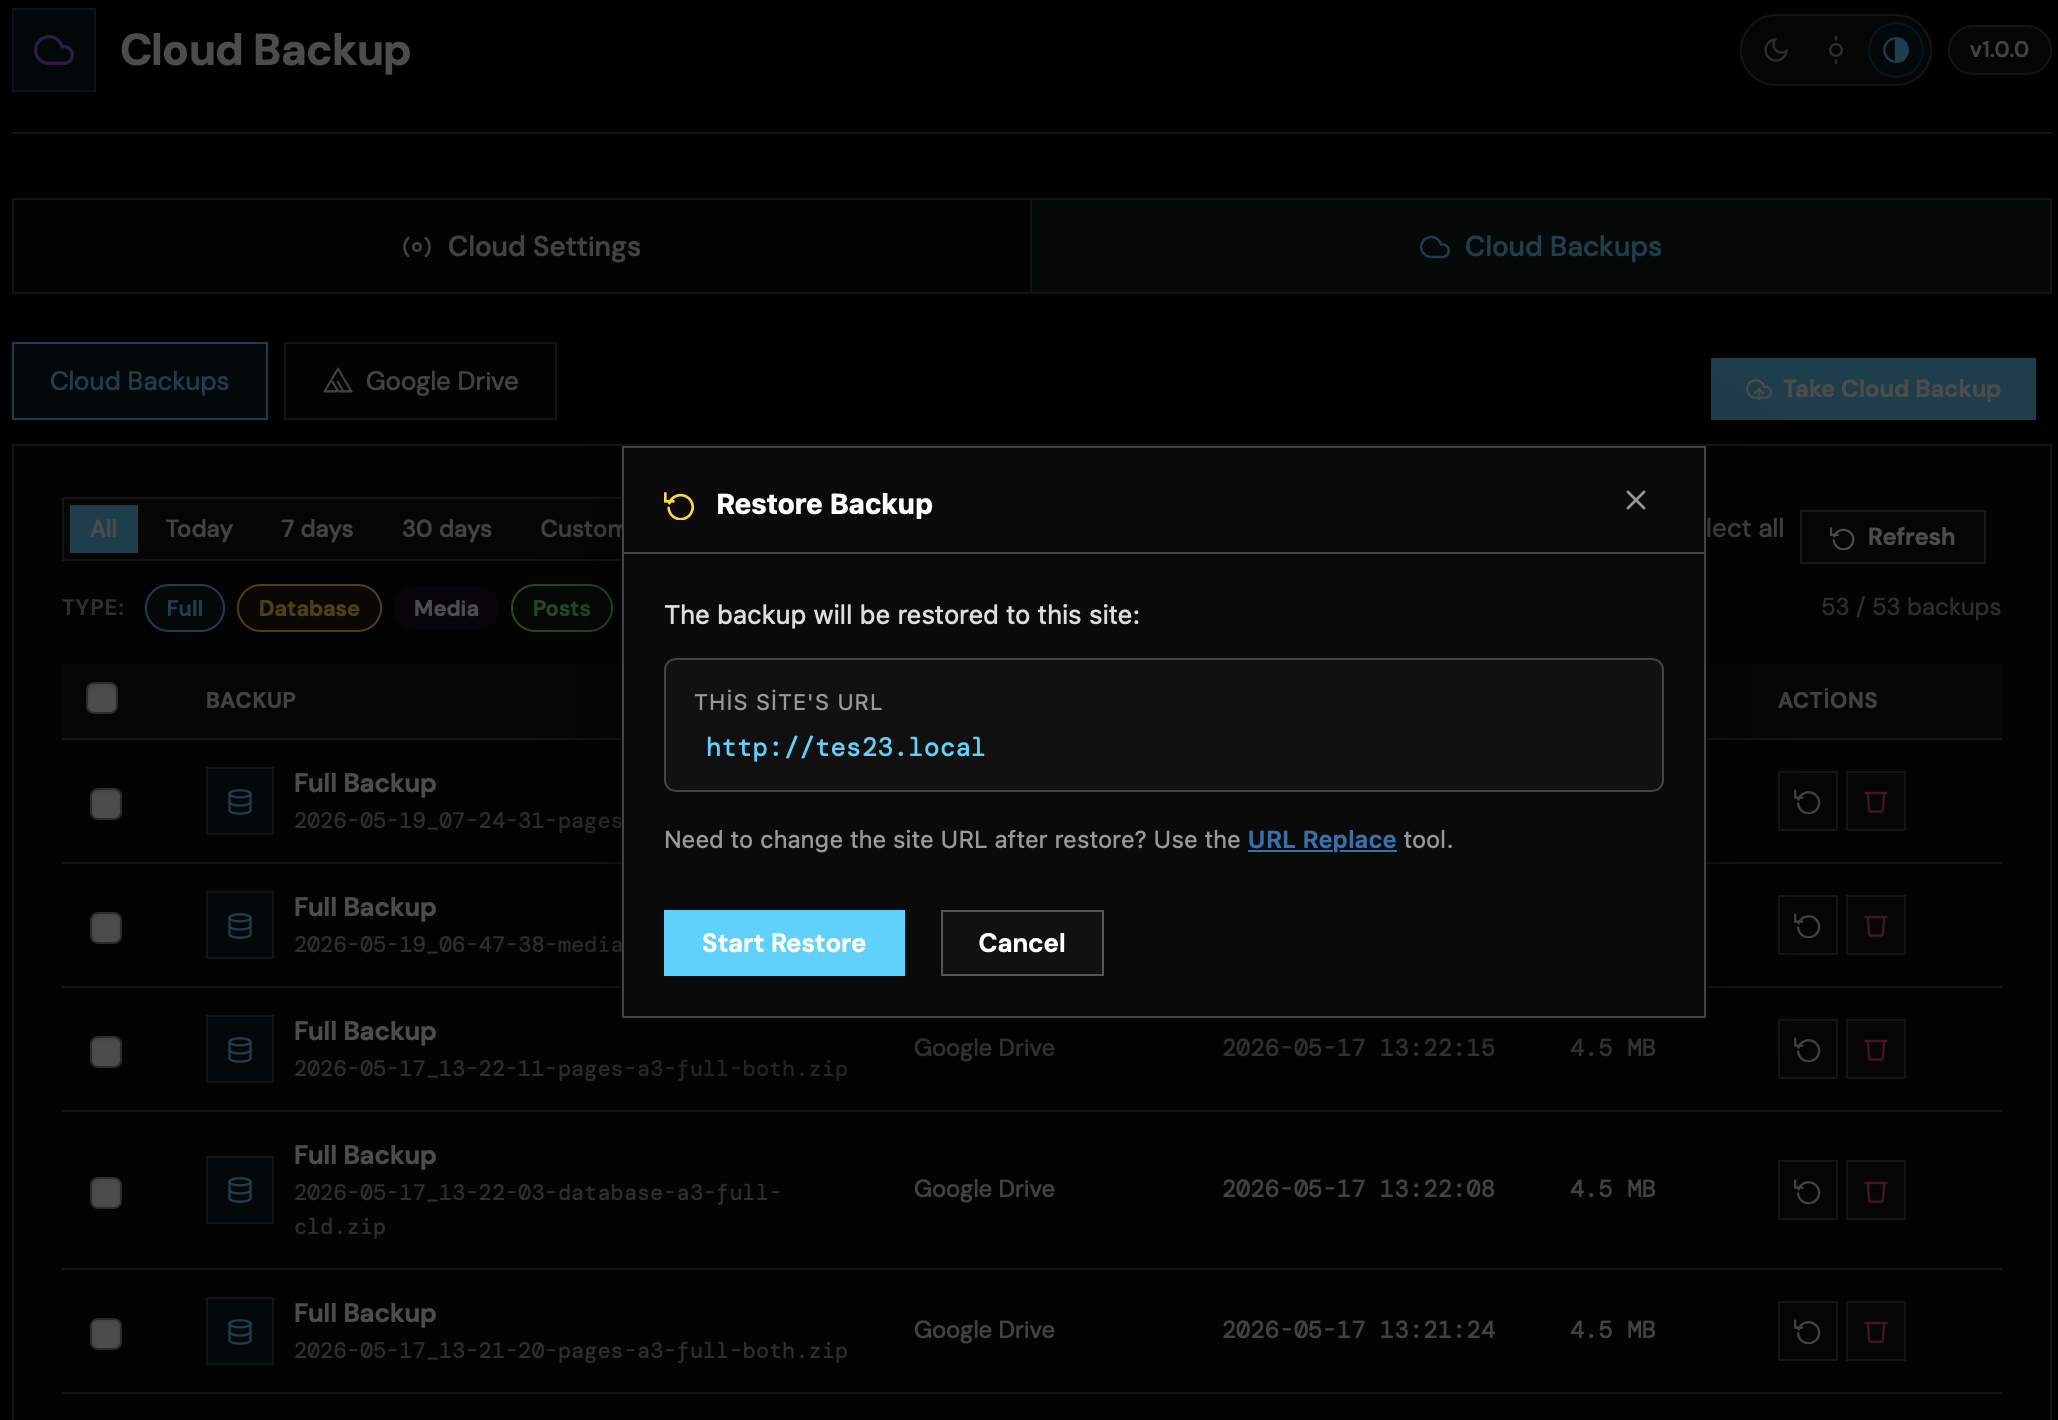Select the Google Drive sub-tab
The width and height of the screenshot is (2058, 1420).
coord(420,381)
